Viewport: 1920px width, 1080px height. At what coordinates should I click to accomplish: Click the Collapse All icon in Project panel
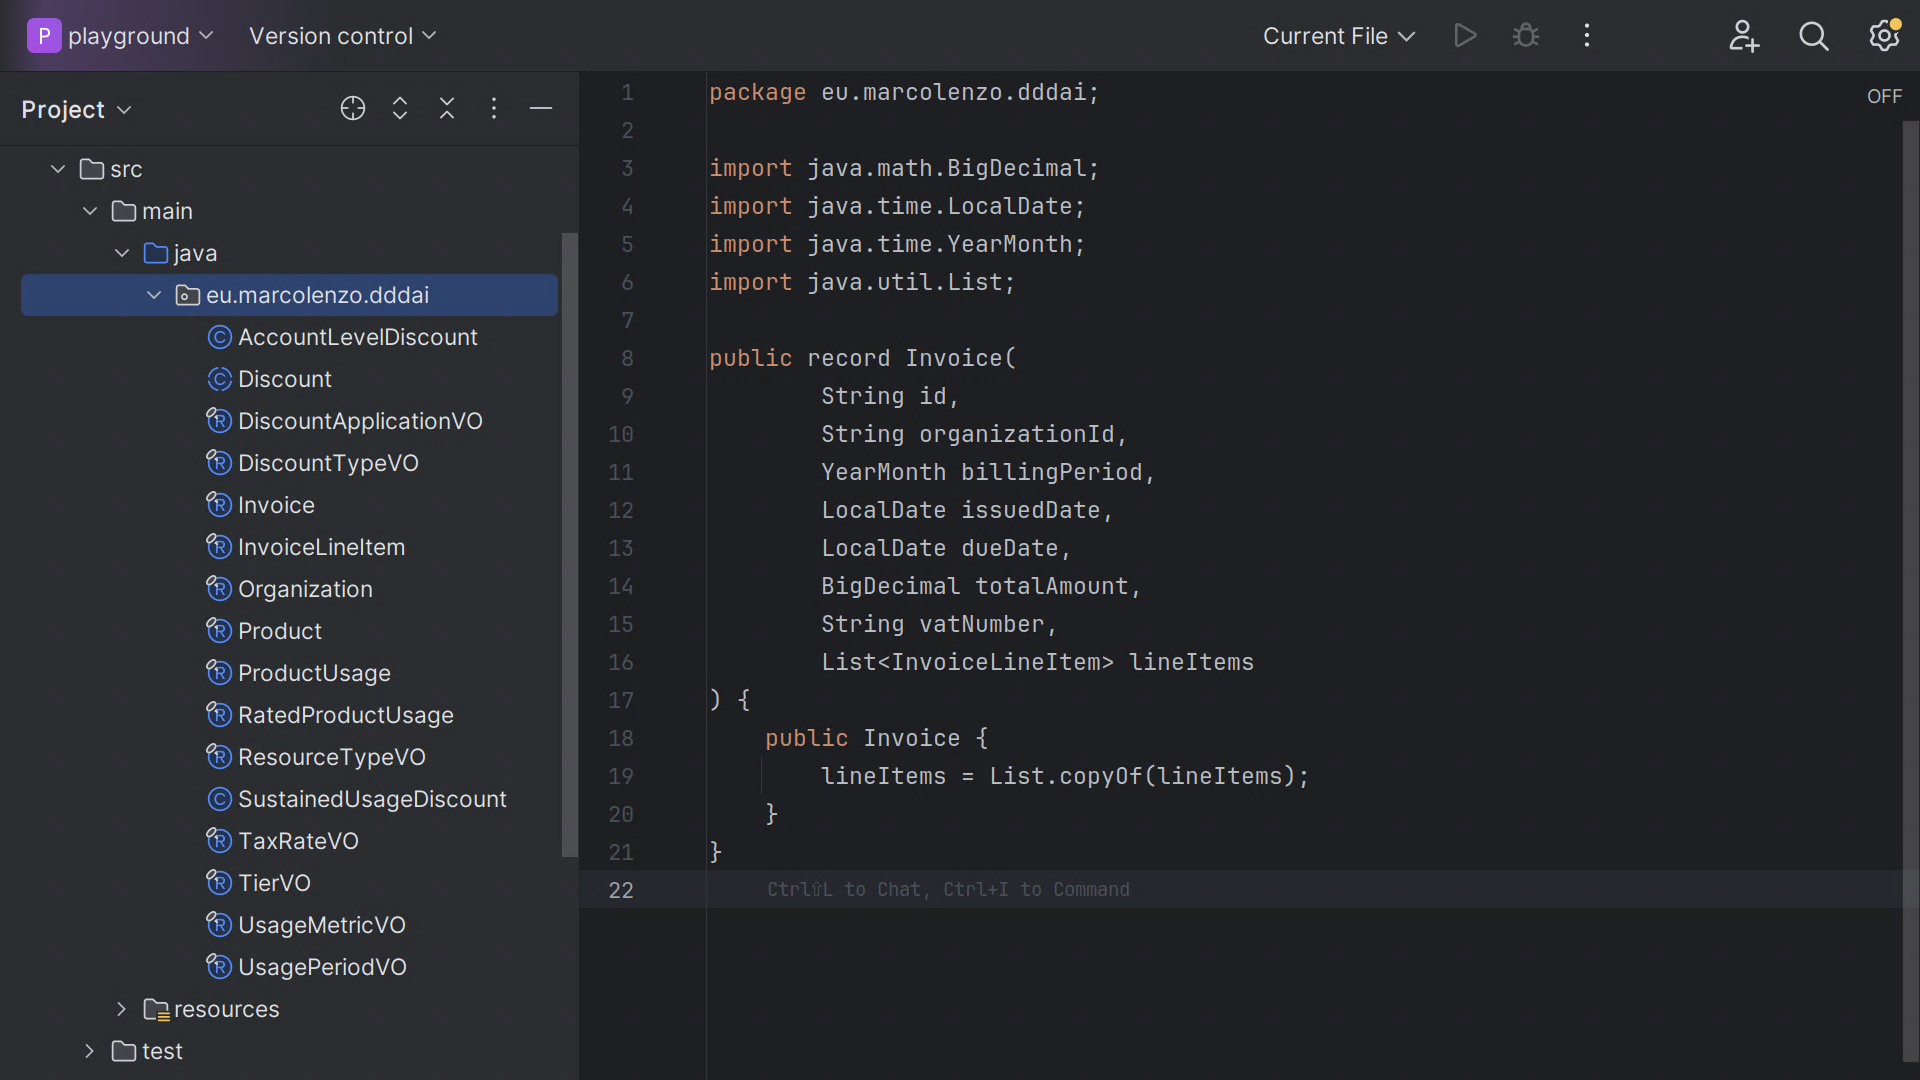(447, 108)
